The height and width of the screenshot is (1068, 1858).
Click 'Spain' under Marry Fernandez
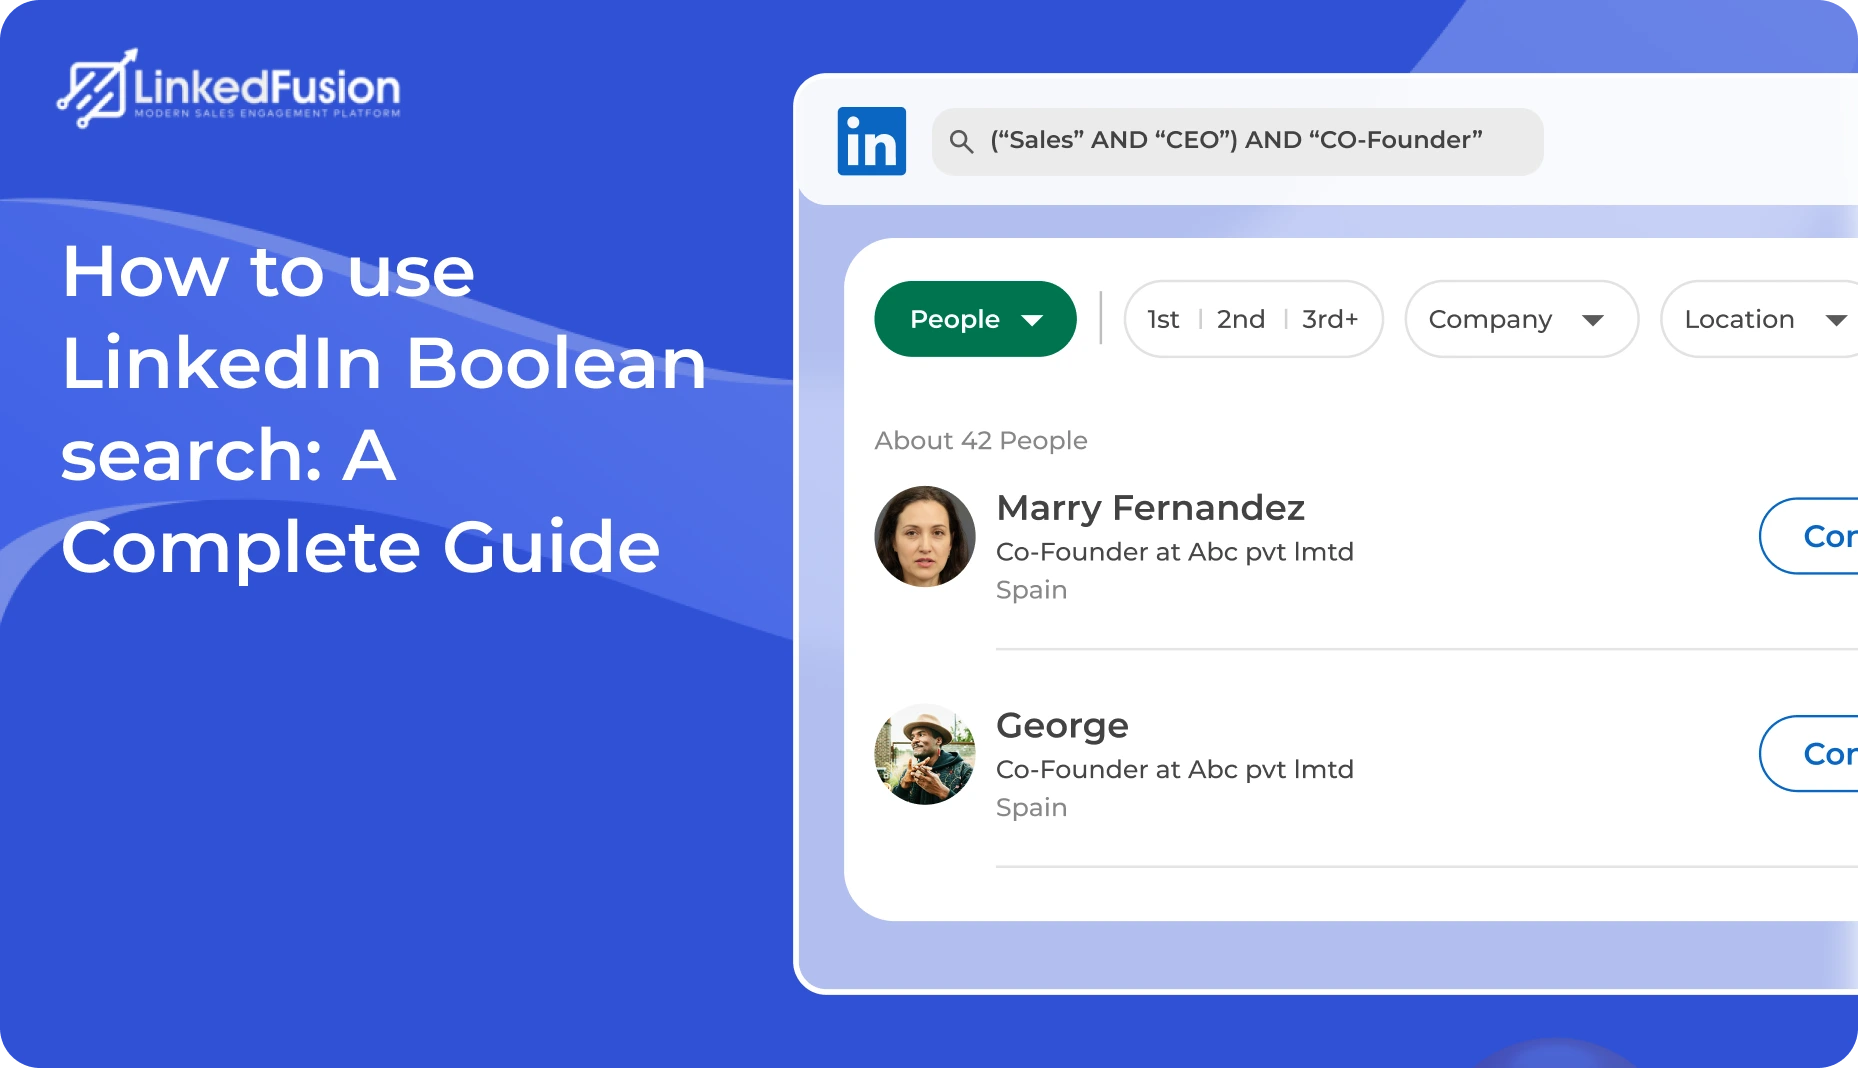pos(1032,590)
